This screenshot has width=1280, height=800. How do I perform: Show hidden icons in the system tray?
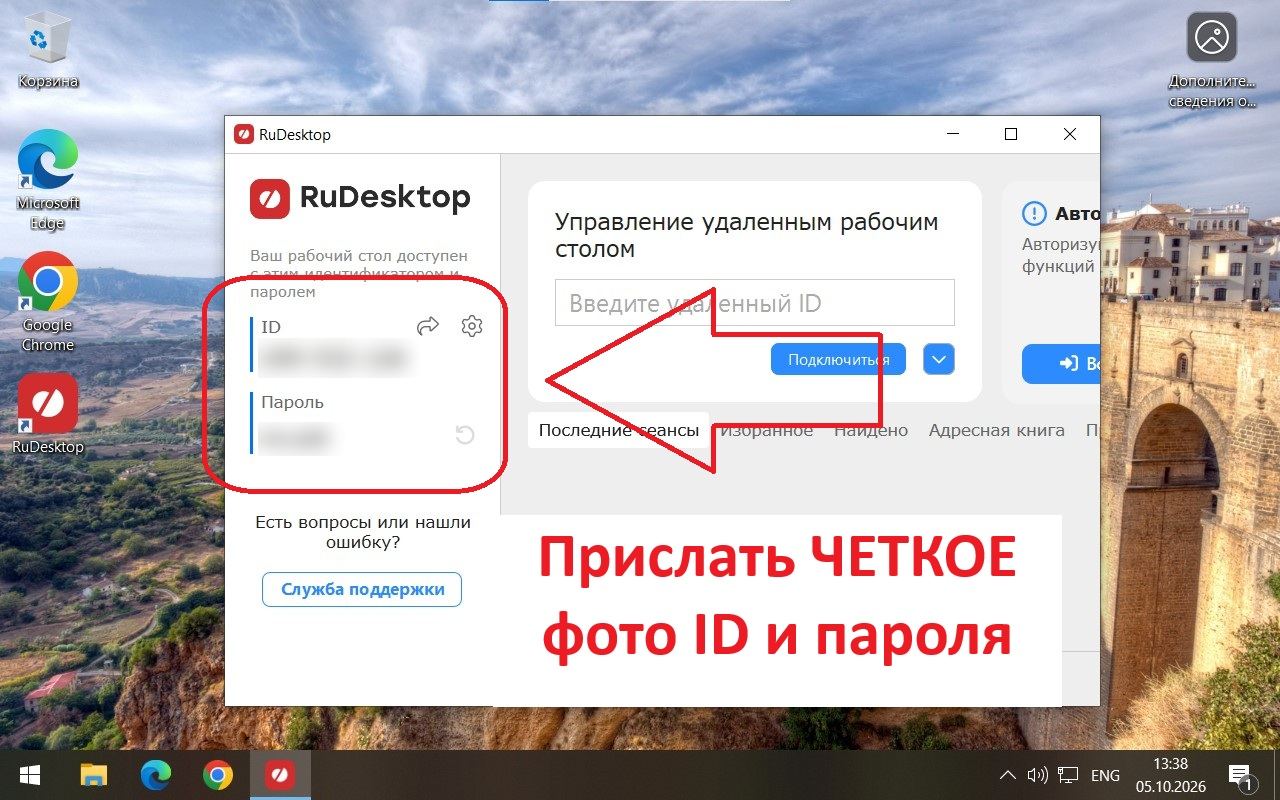pyautogui.click(x=1008, y=775)
